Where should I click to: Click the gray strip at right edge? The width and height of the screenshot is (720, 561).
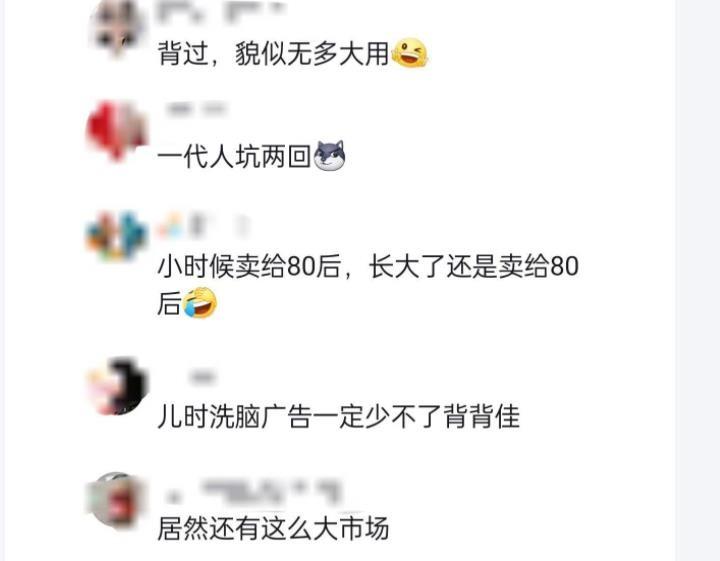[x=698, y=280]
